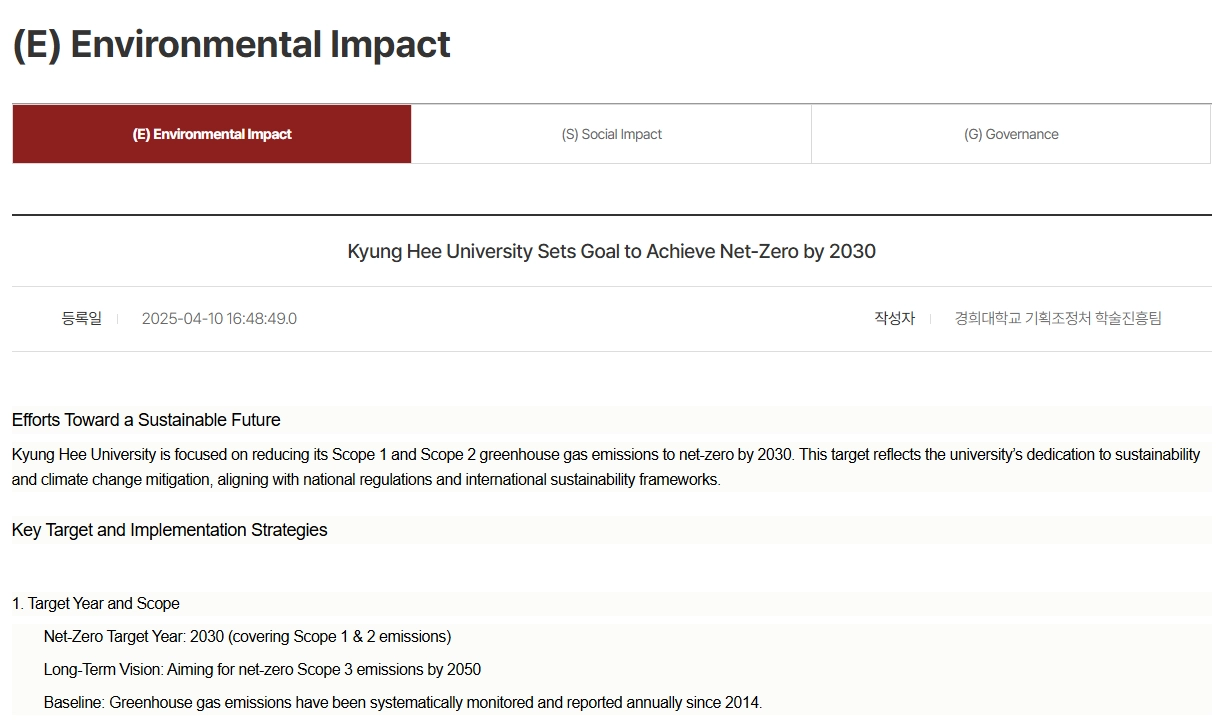Click the large (E) Environmental Impact page heading

click(x=231, y=45)
